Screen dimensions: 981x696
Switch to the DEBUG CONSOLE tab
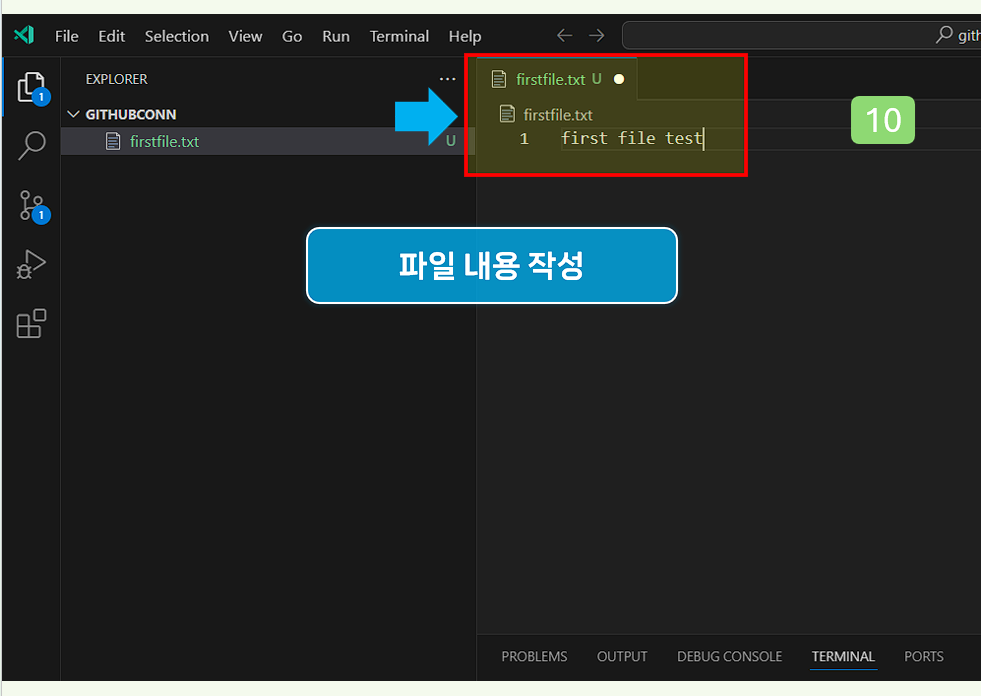click(x=729, y=656)
